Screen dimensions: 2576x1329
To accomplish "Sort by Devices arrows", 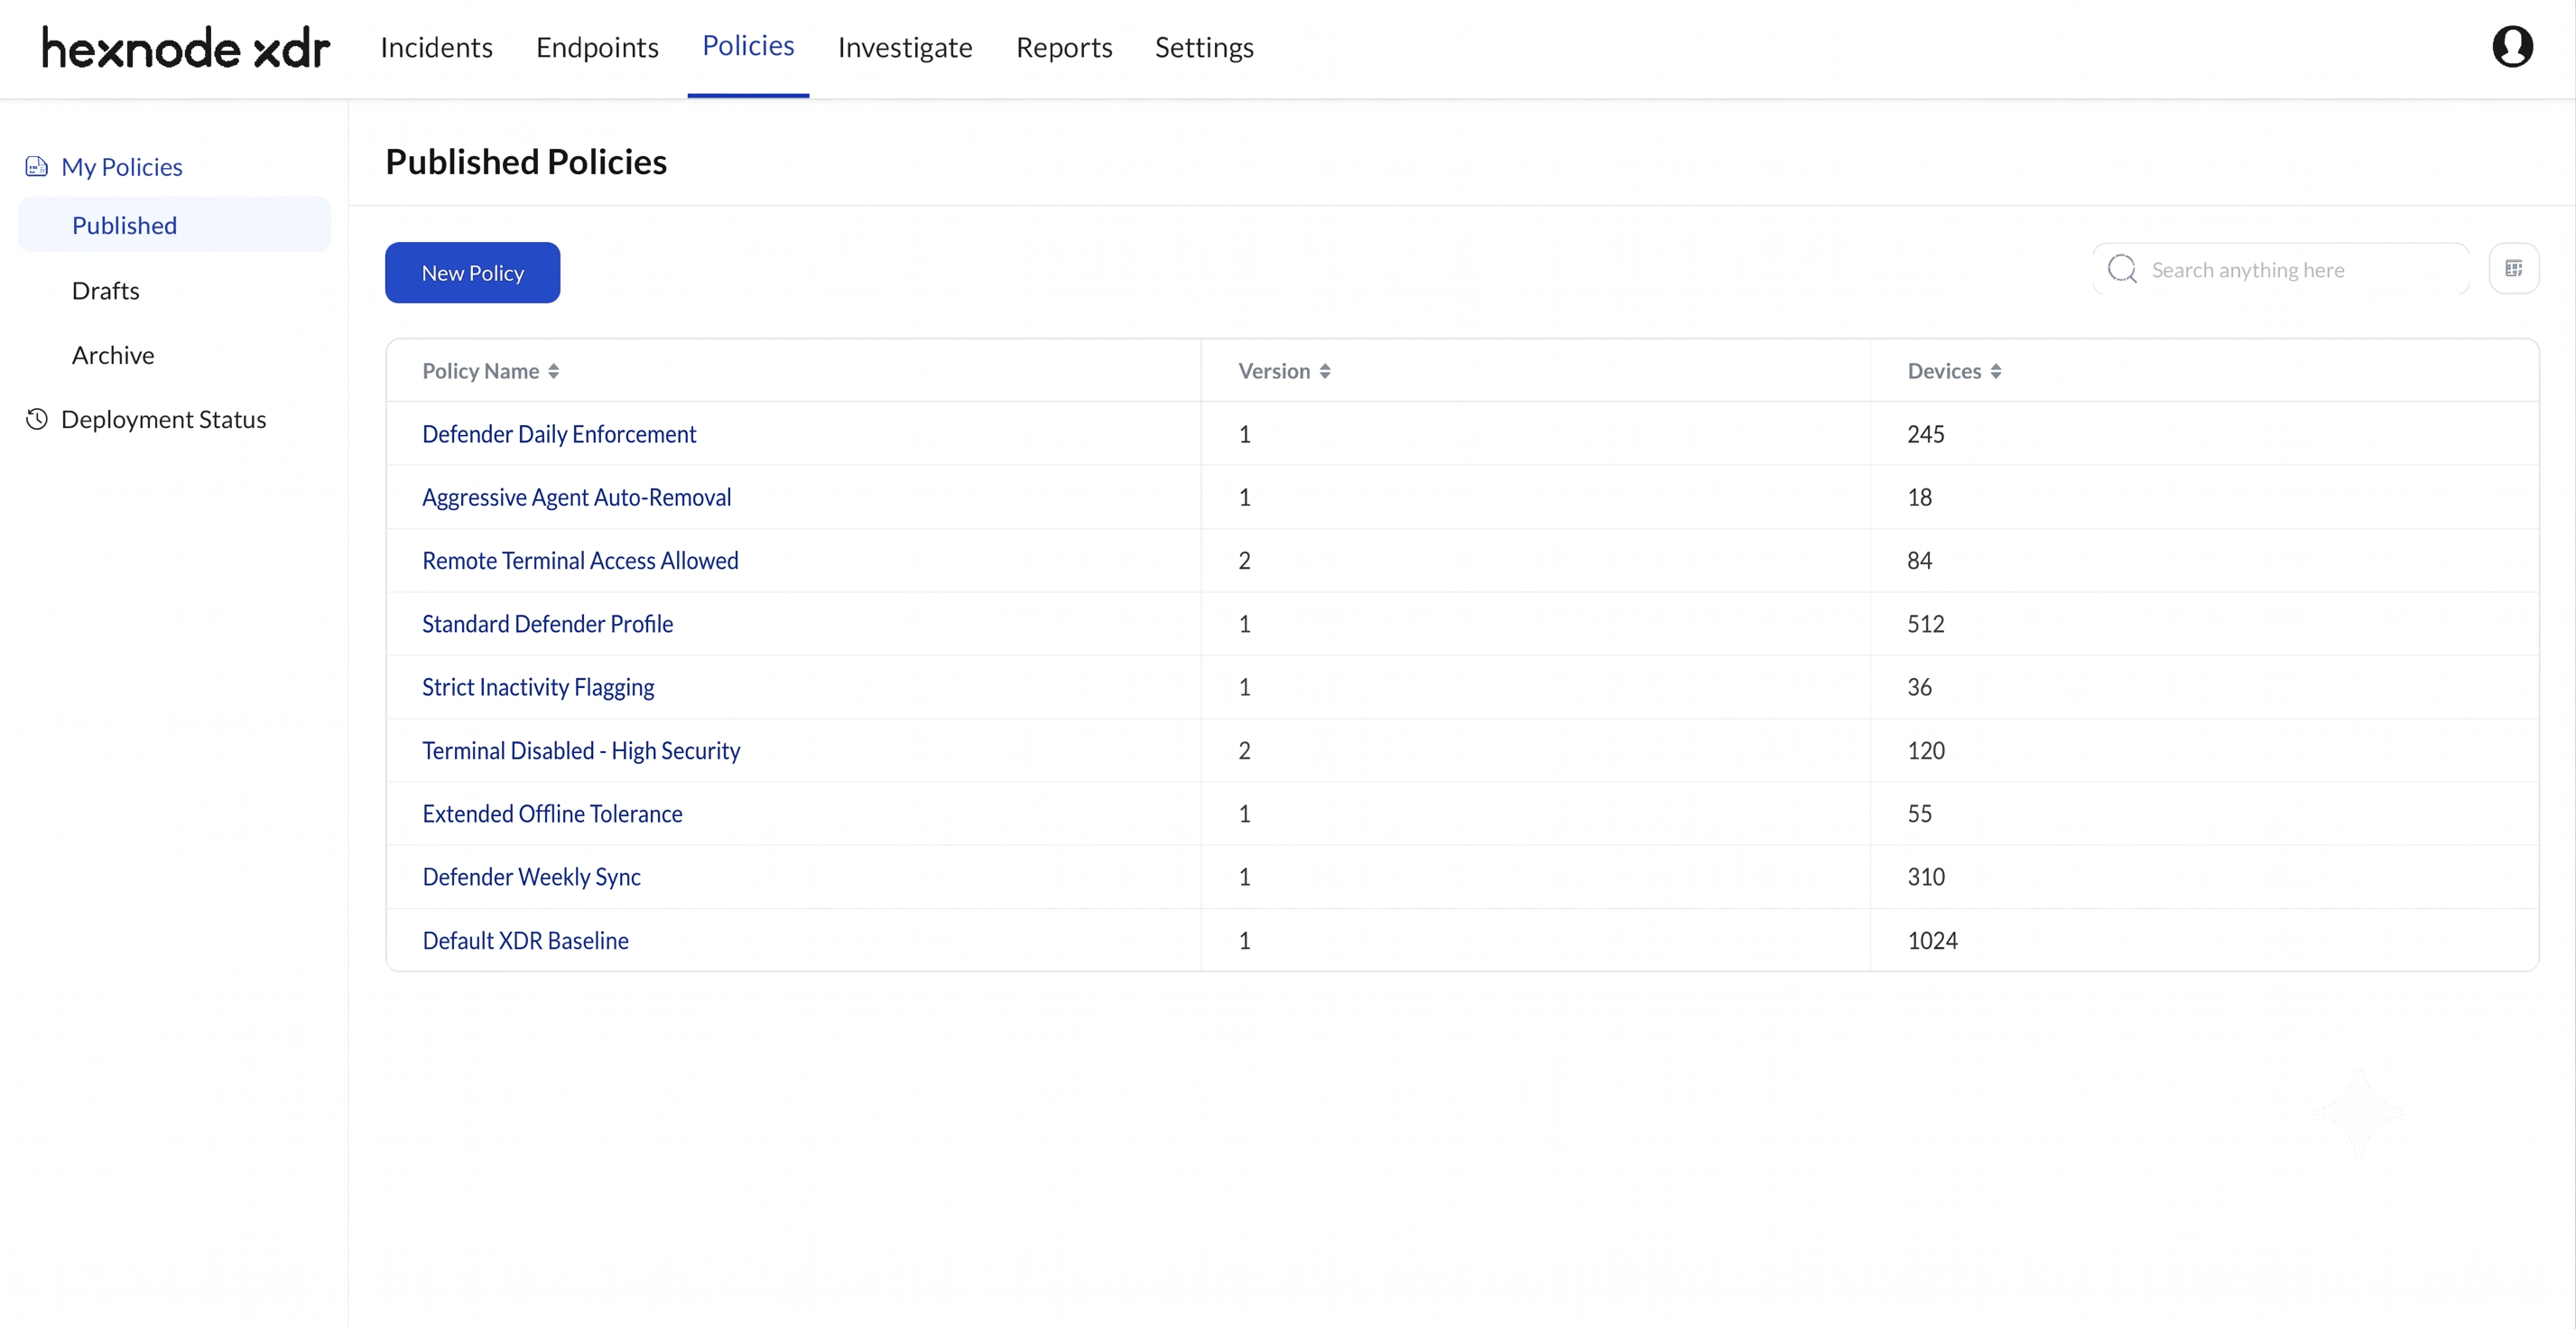I will tap(1995, 371).
